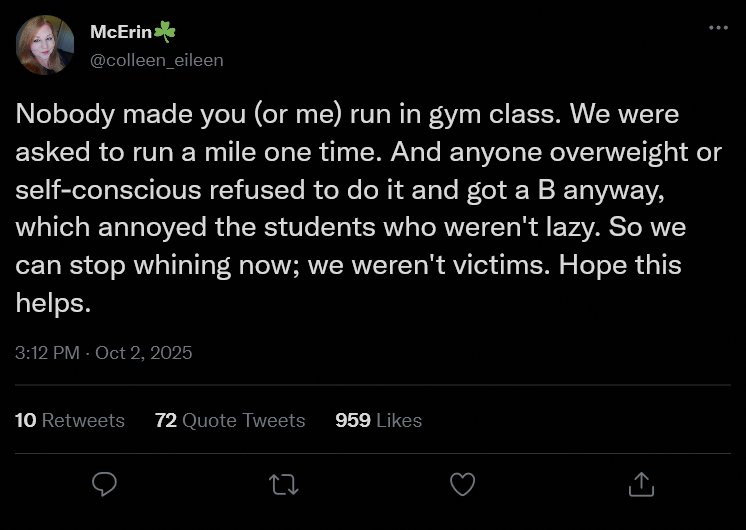Click the Oct 2, 2025 date
Viewport: 746px width, 530px height.
pyautogui.click(x=143, y=353)
